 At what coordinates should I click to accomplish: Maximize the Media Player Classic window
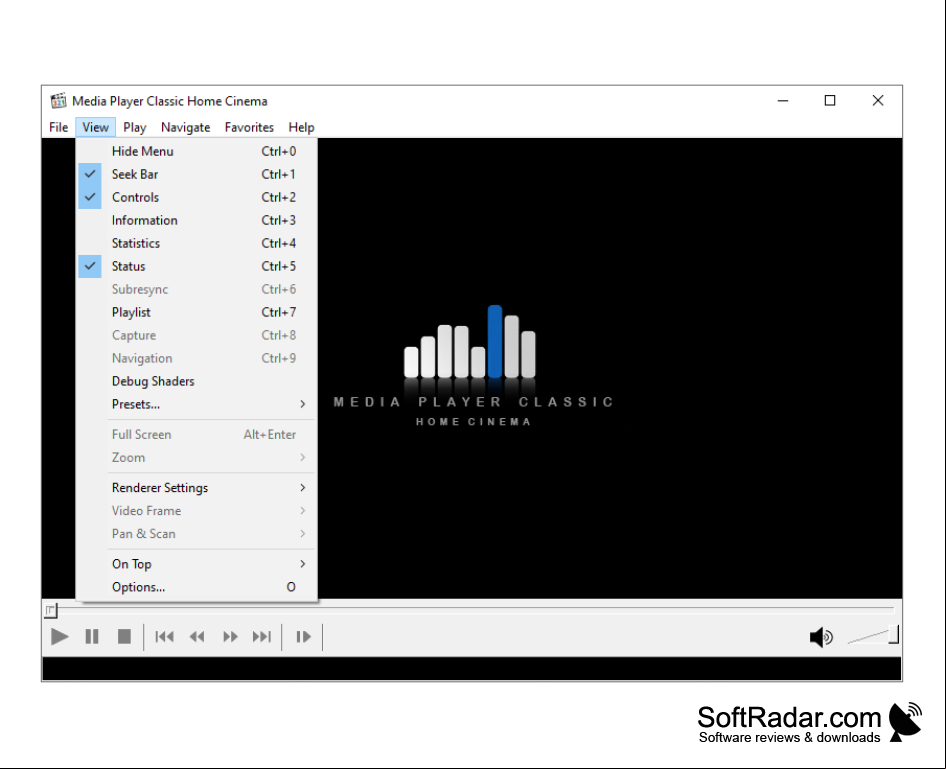pyautogui.click(x=830, y=101)
